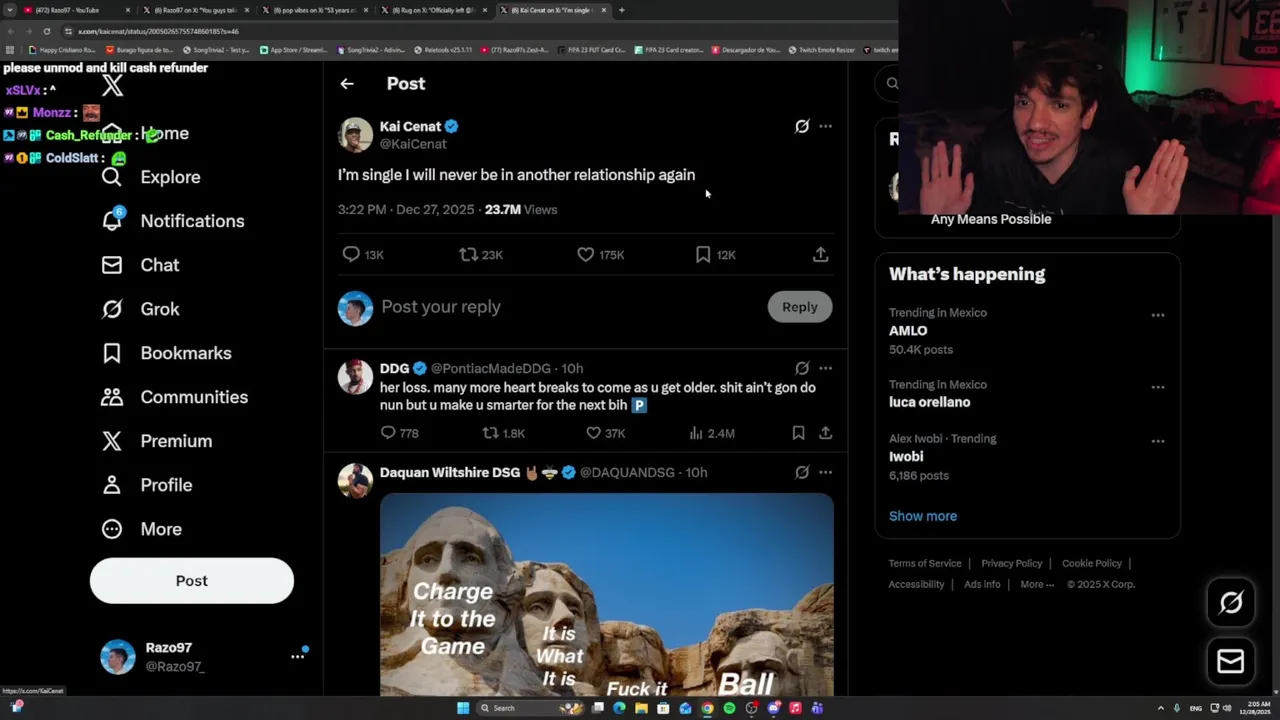Viewport: 1280px width, 720px height.
Task: Open the Mount Rushmore meme image
Action: [x=607, y=594]
